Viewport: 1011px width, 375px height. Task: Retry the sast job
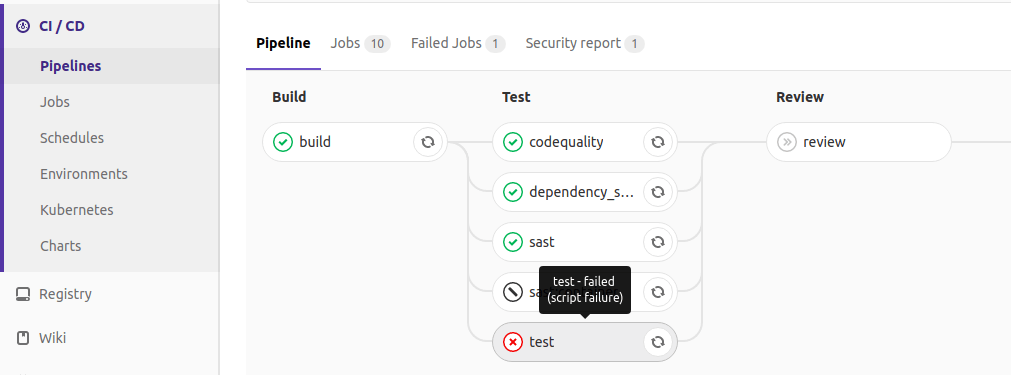tap(658, 242)
